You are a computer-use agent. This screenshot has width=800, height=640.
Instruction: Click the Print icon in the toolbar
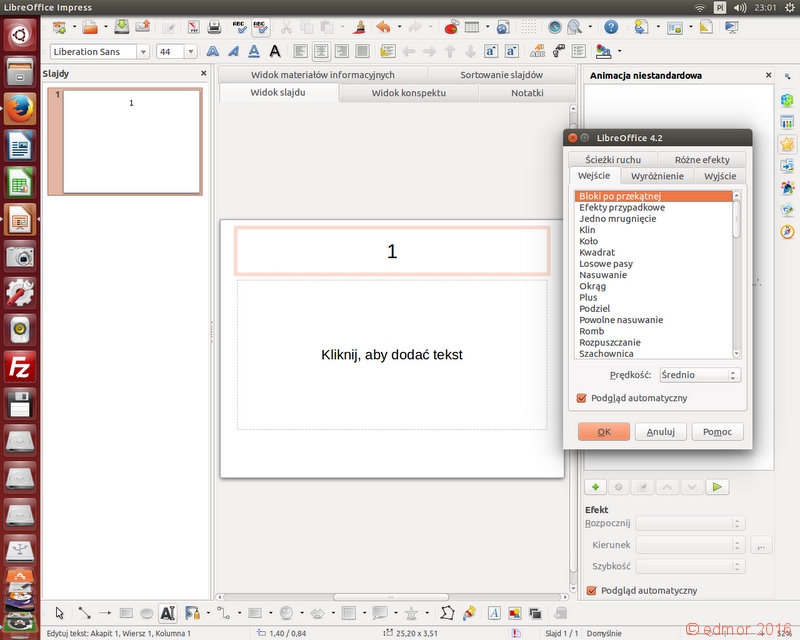click(x=214, y=27)
